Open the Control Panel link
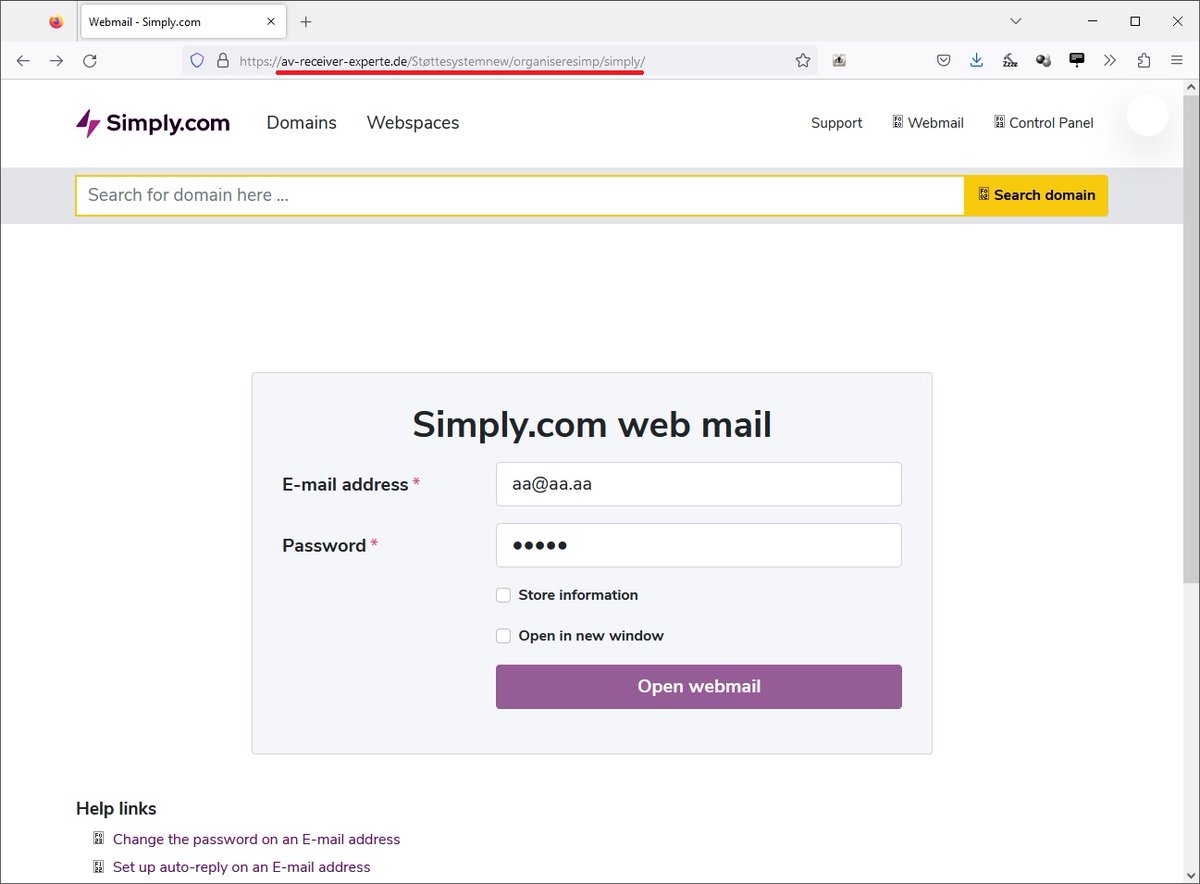Screen dimensions: 1200x884 tap(1043, 123)
